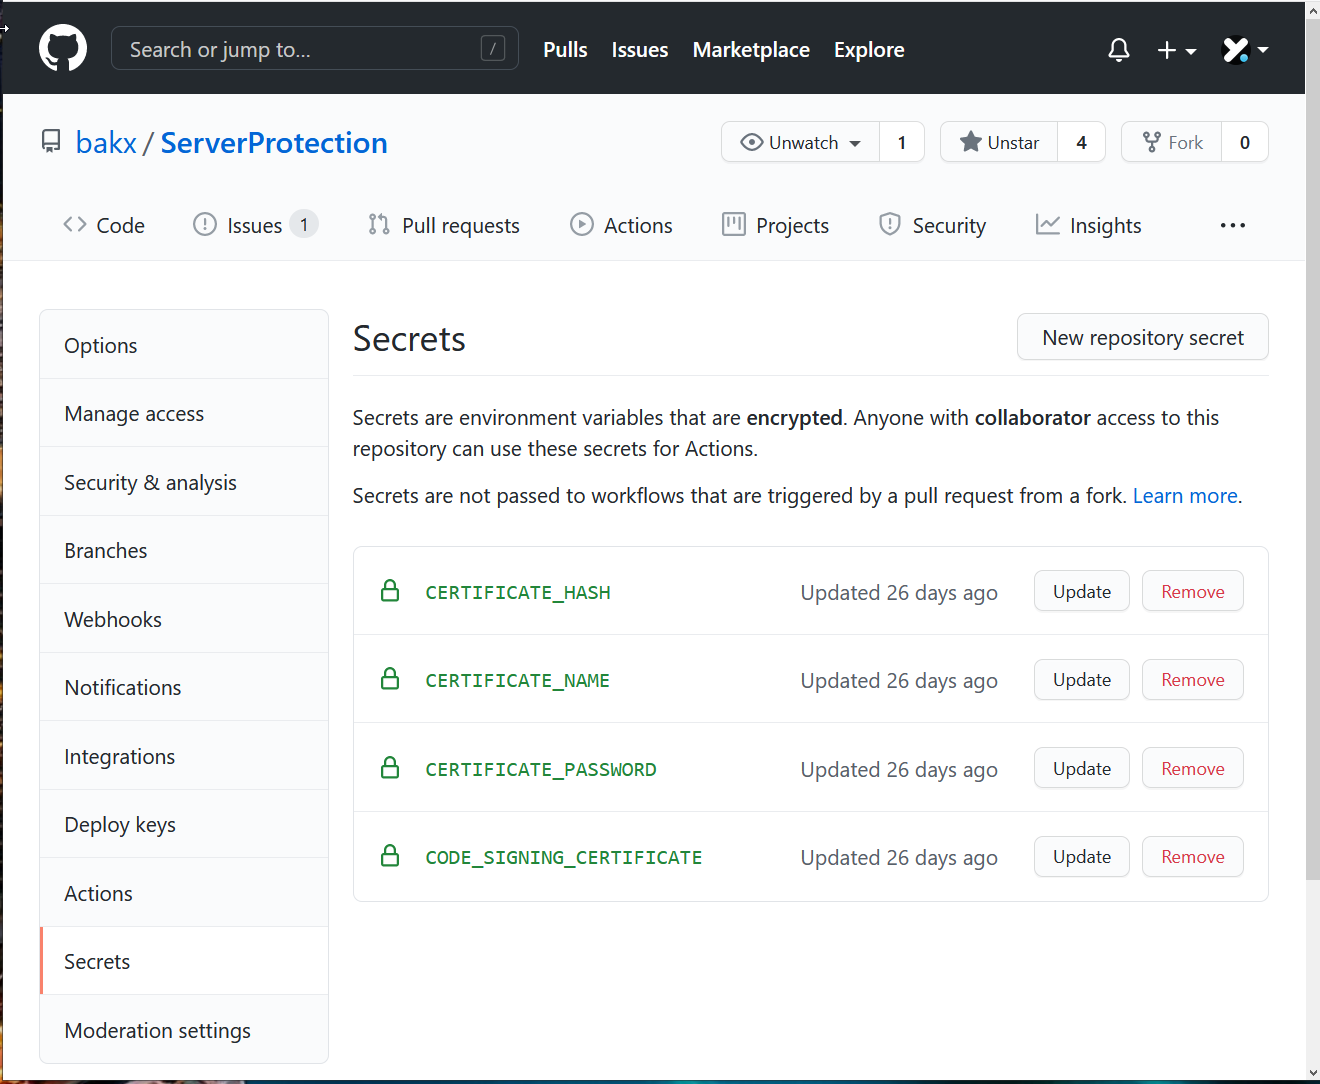
Task: Click the CERTIFICATE_HASH secret name
Action: [518, 592]
